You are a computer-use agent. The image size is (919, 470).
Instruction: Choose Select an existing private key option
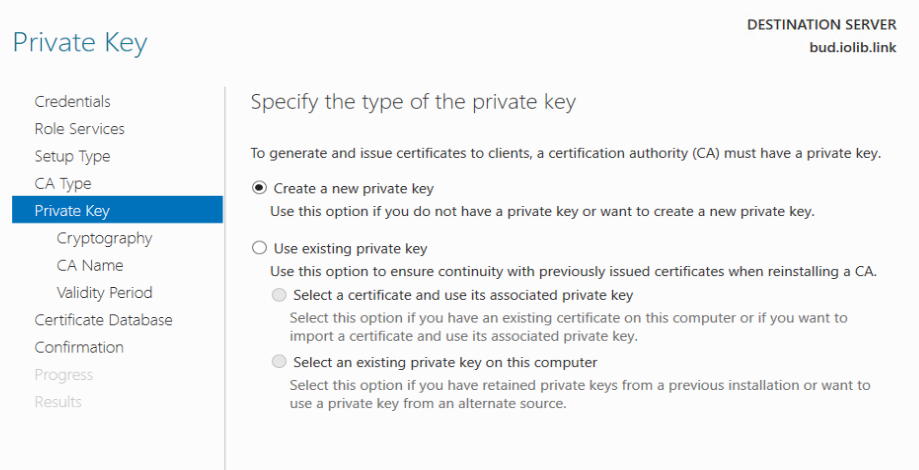click(279, 362)
